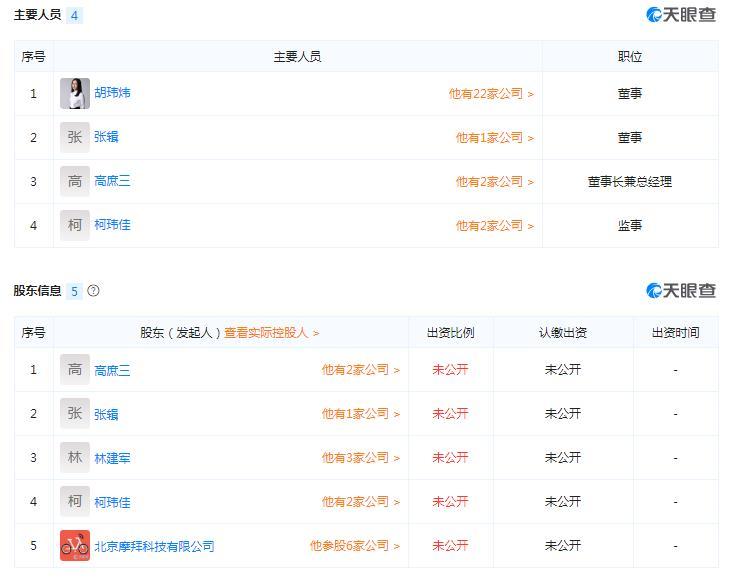
Task: Click the help question mark icon beside 股东信息
Action: coord(94,291)
